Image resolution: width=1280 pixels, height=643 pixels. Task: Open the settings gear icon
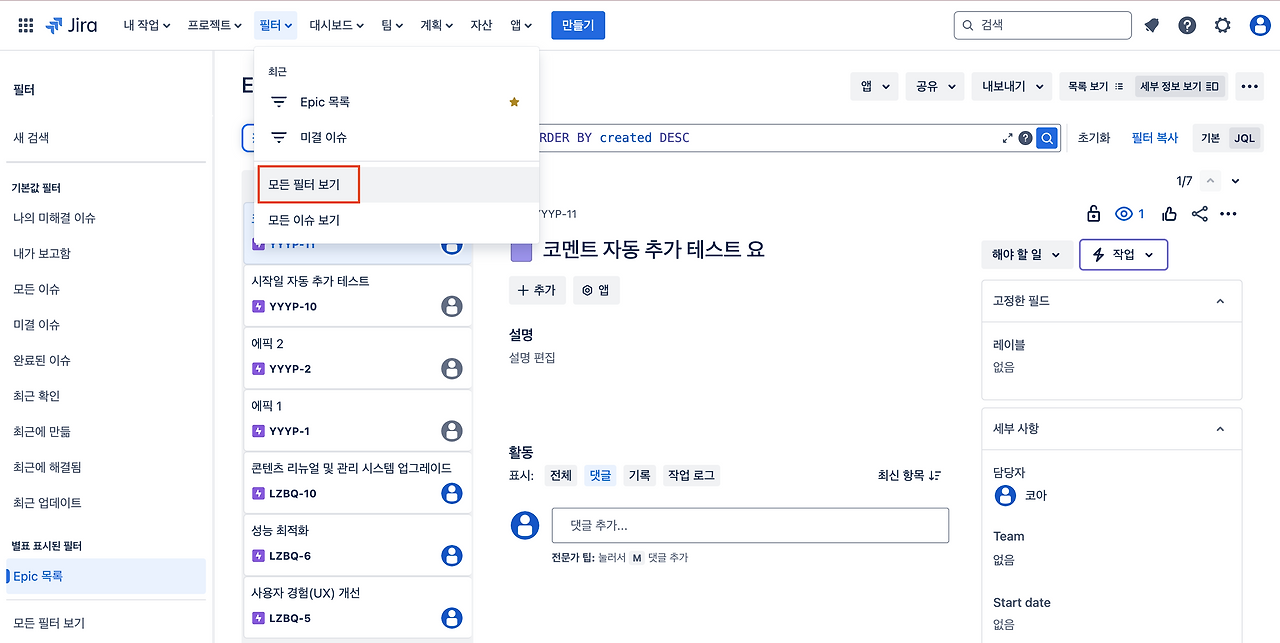click(x=1222, y=25)
